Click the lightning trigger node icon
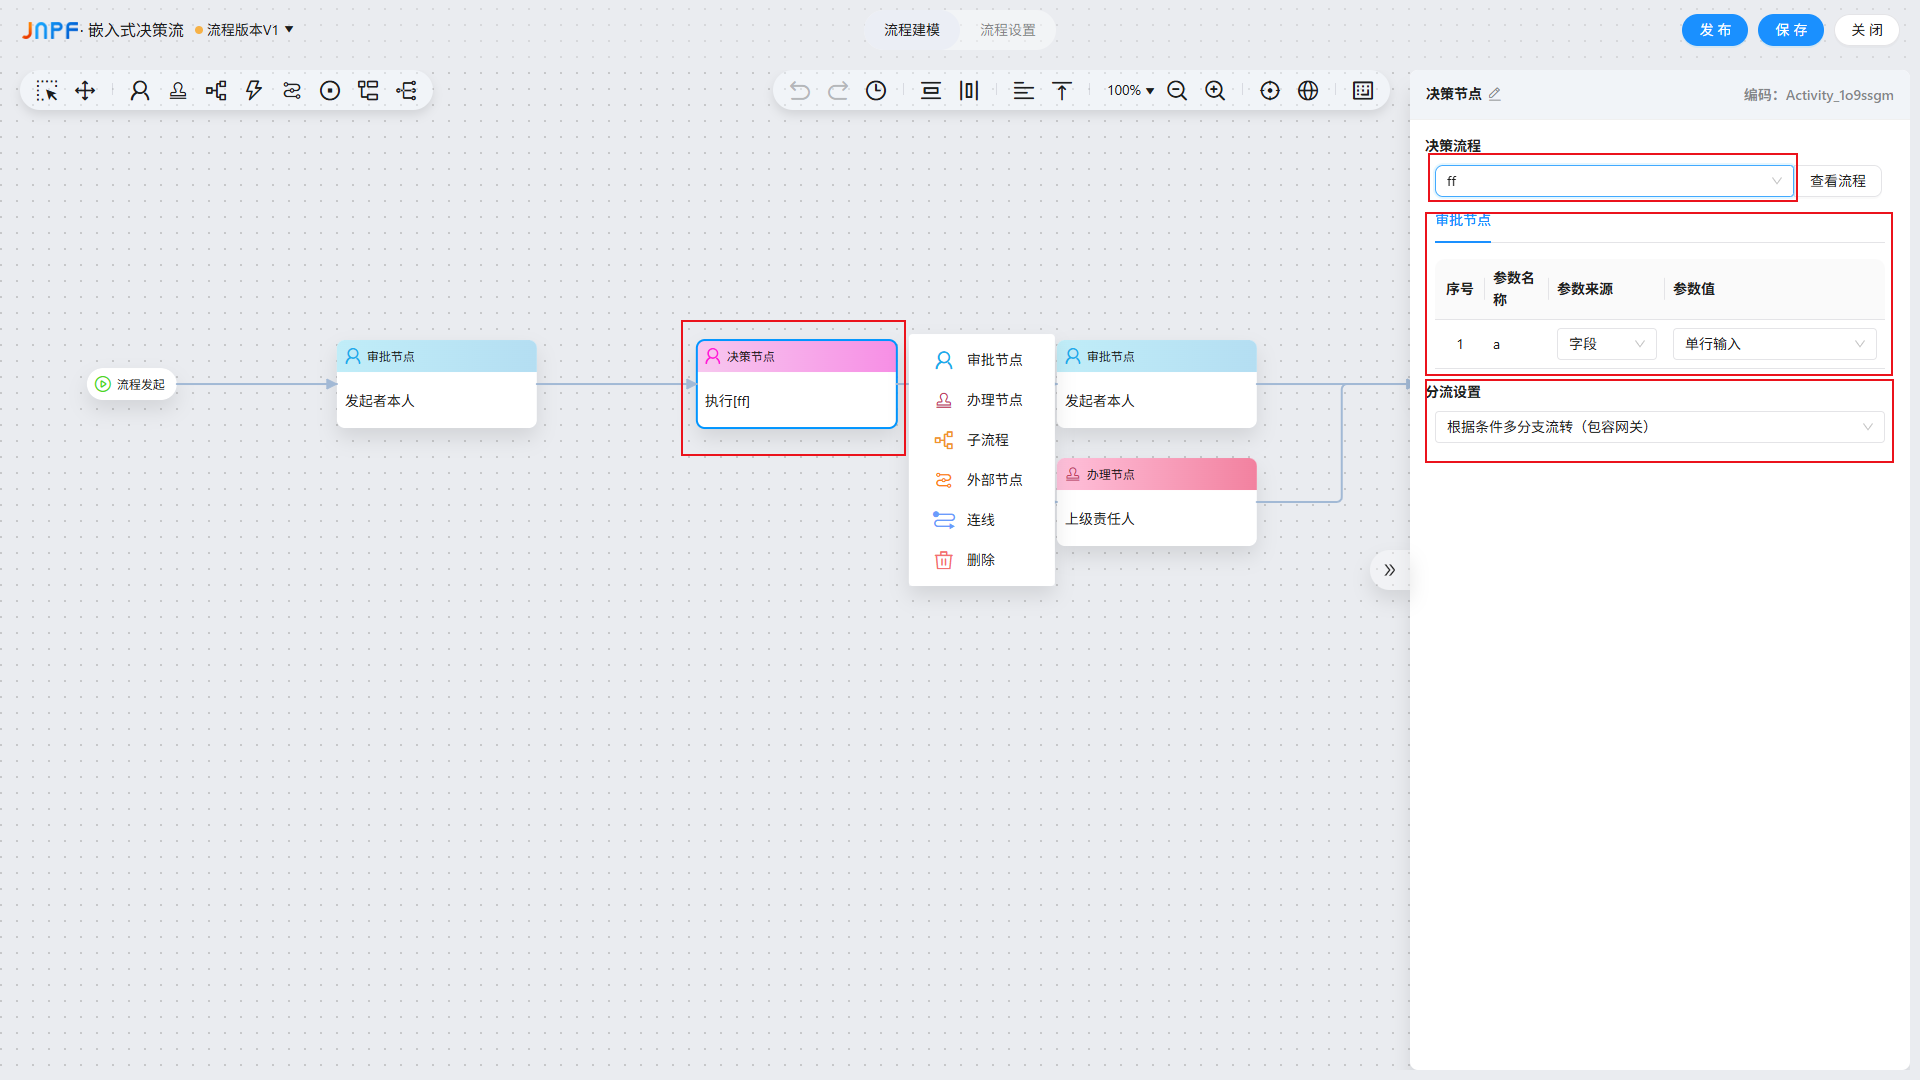Screen dimensions: 1920x1080 point(254,91)
